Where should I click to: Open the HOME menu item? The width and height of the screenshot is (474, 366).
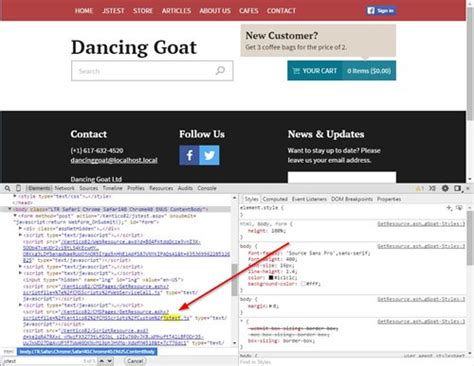pos(84,11)
